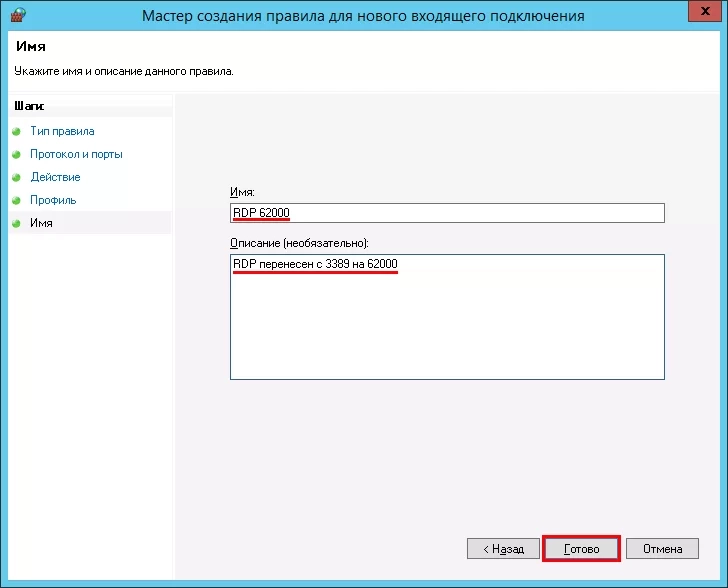Click the green bullet beside Тип правила
Screen dimensions: 728x588
click(x=16, y=131)
